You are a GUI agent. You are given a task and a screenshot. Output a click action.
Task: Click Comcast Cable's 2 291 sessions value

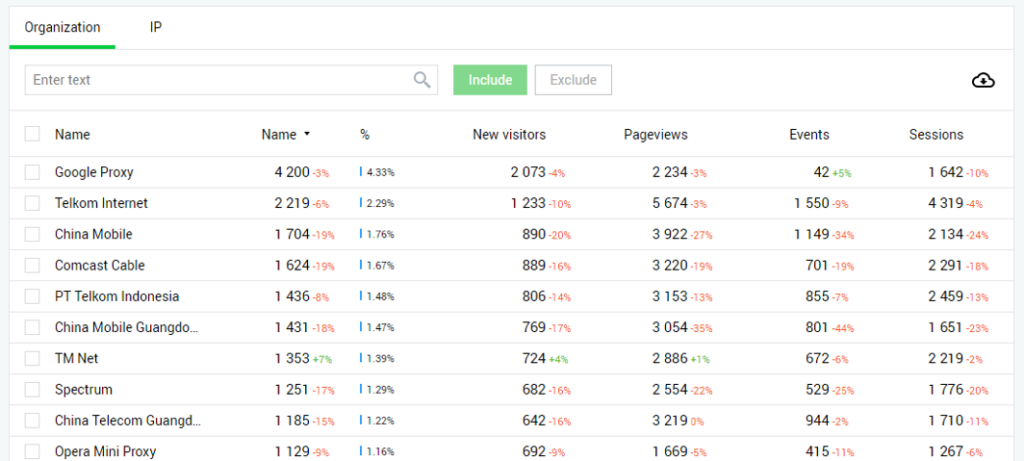[946, 265]
